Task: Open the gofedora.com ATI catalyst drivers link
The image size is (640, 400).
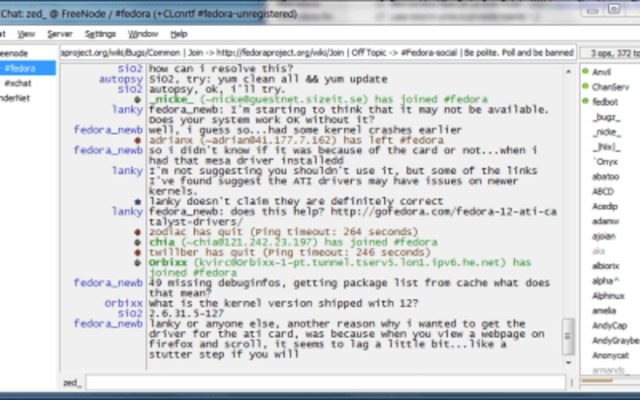Action: (x=444, y=212)
